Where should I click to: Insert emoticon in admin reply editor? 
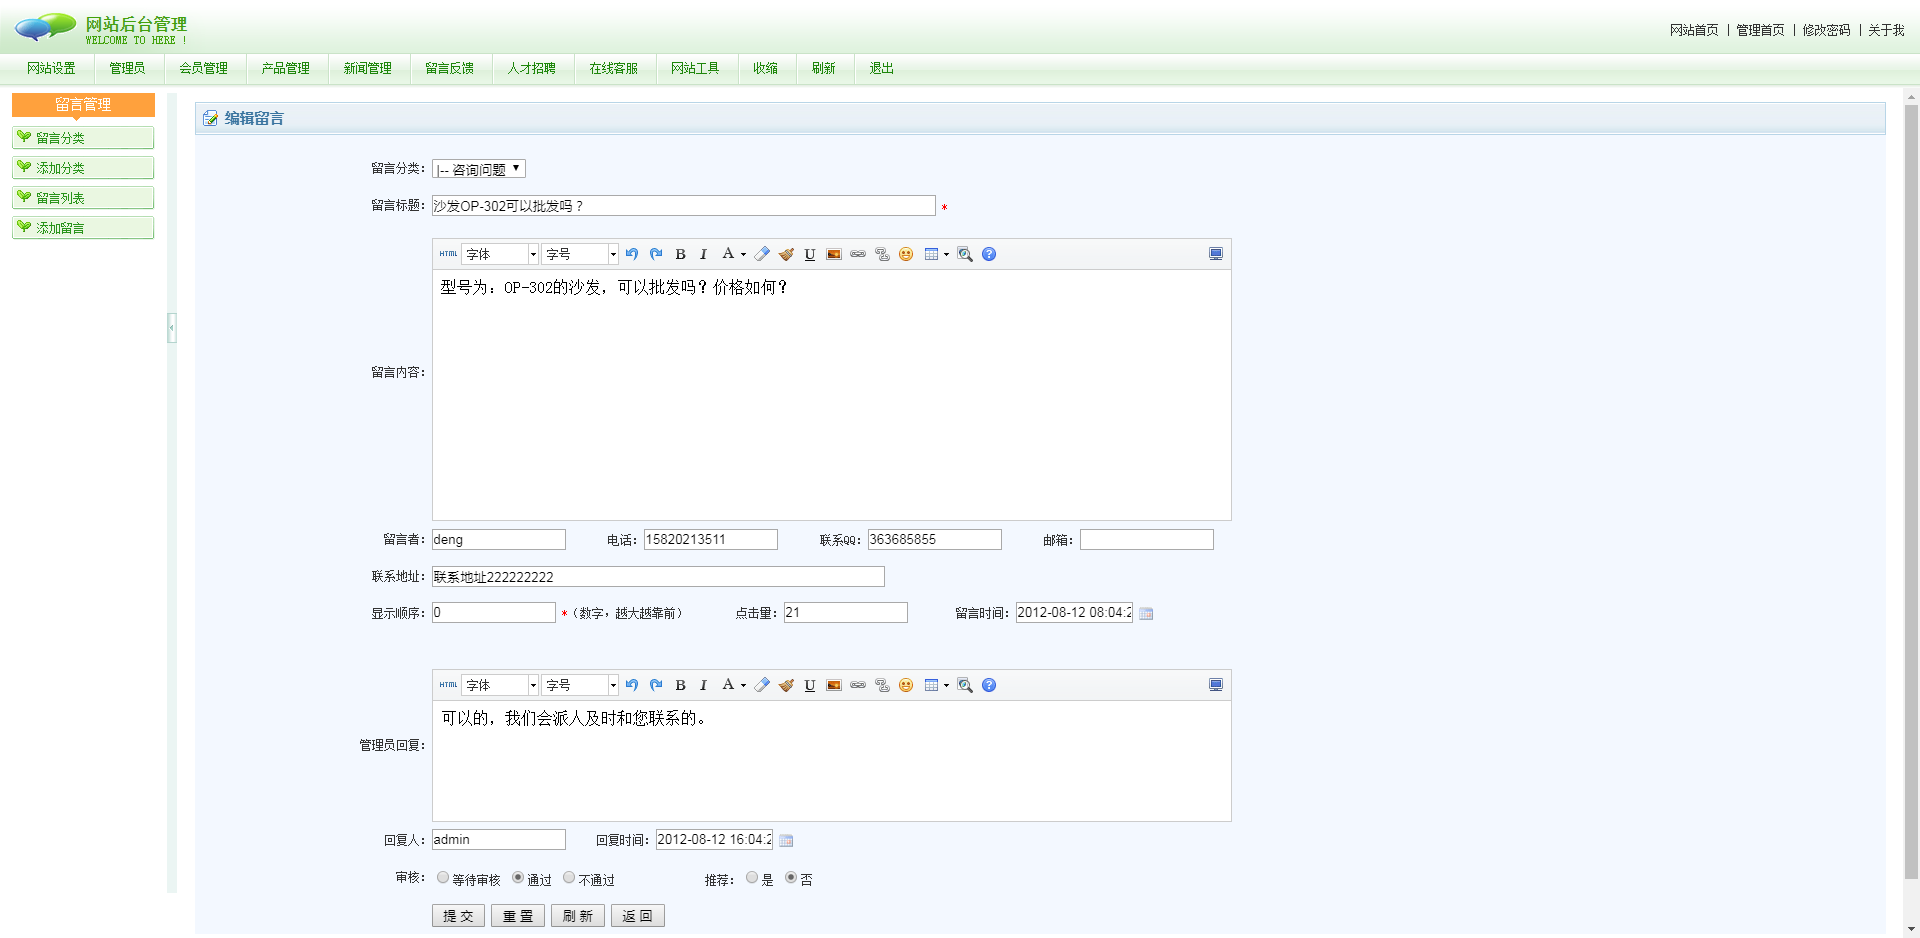tap(906, 685)
